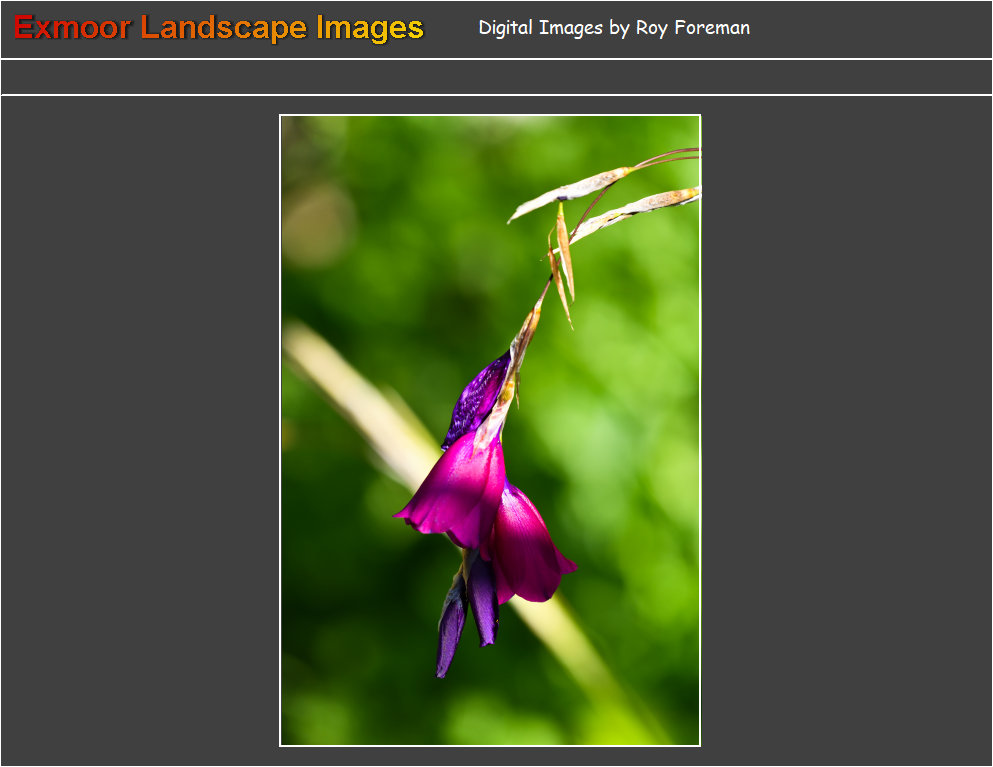Click the empty navigation bar below the header
The height and width of the screenshot is (767, 993).
click(x=496, y=77)
